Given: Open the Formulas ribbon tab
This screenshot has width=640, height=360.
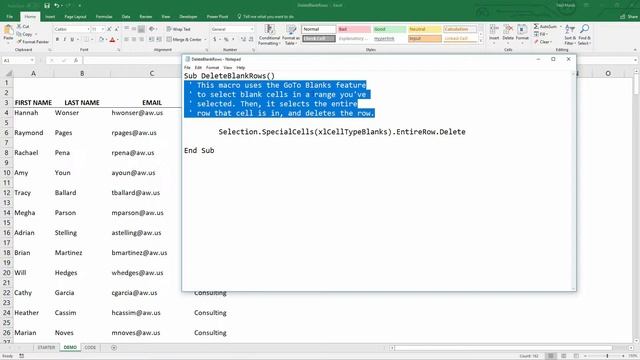Looking at the screenshot, I should (104, 17).
